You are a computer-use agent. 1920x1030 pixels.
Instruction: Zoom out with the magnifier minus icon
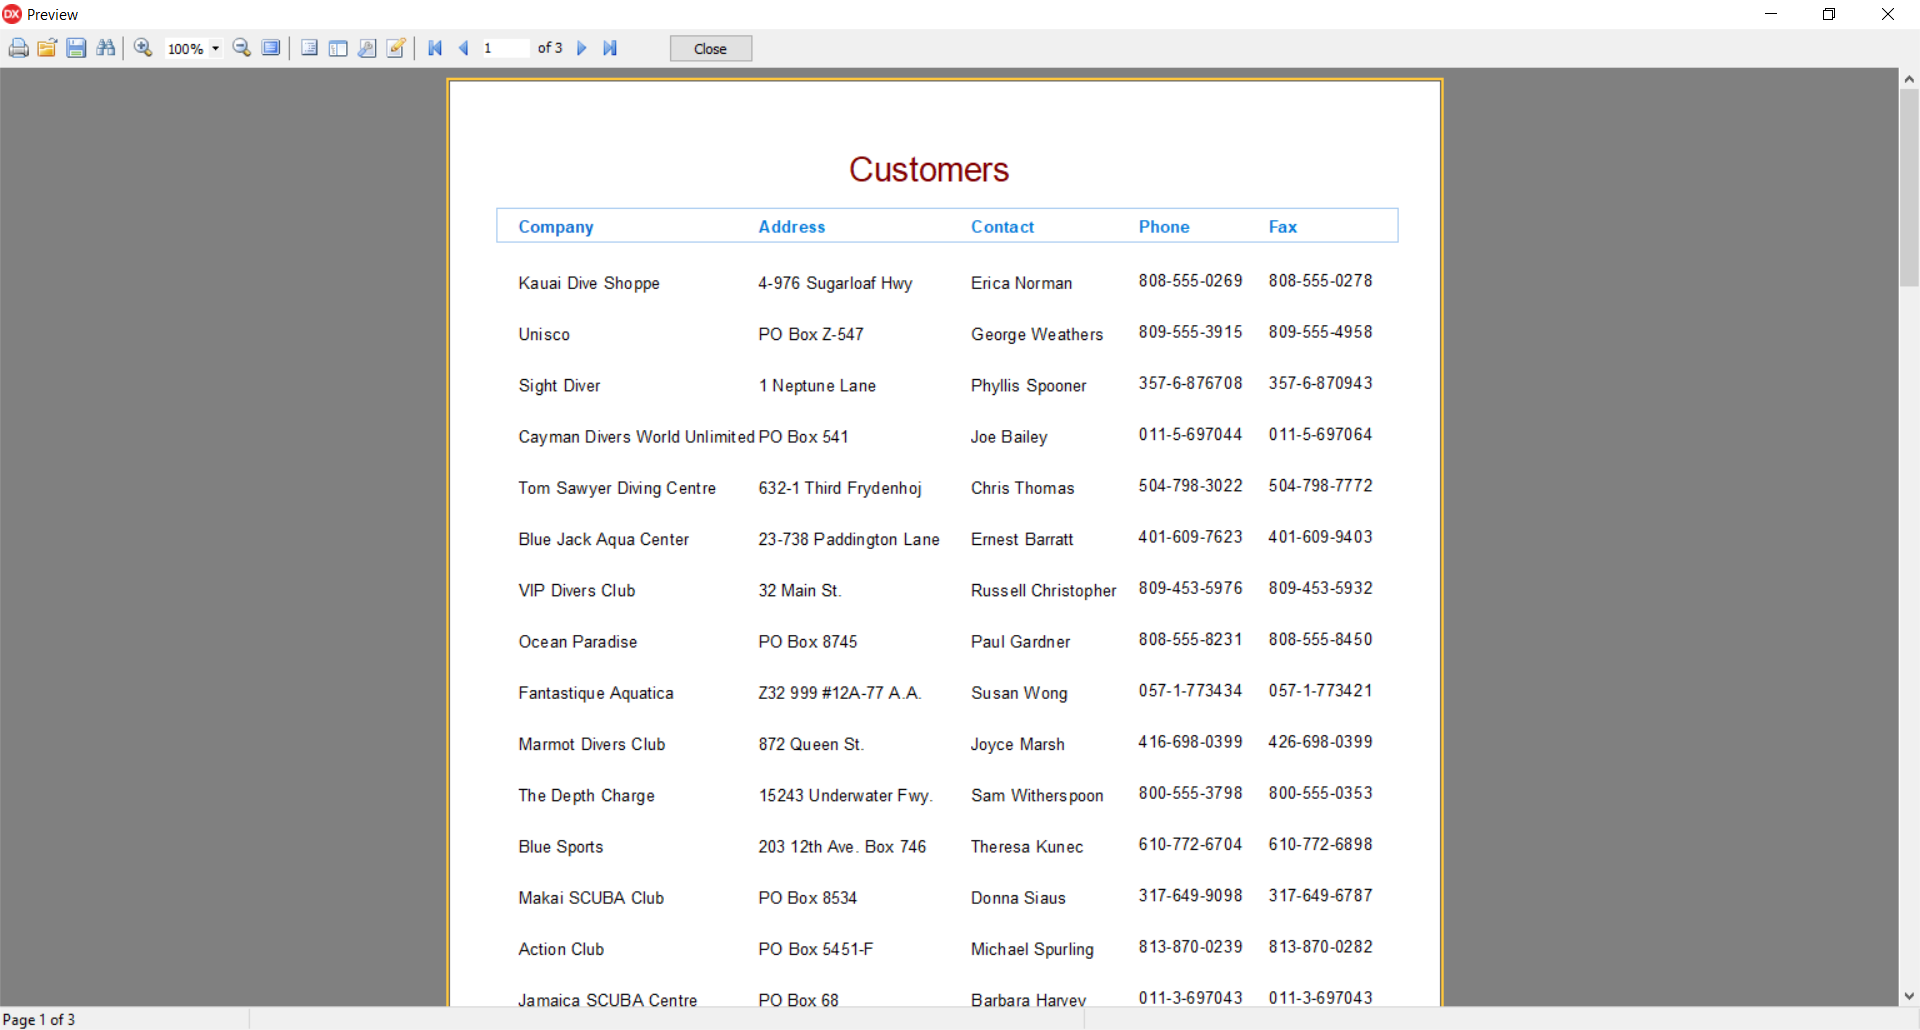pos(241,48)
